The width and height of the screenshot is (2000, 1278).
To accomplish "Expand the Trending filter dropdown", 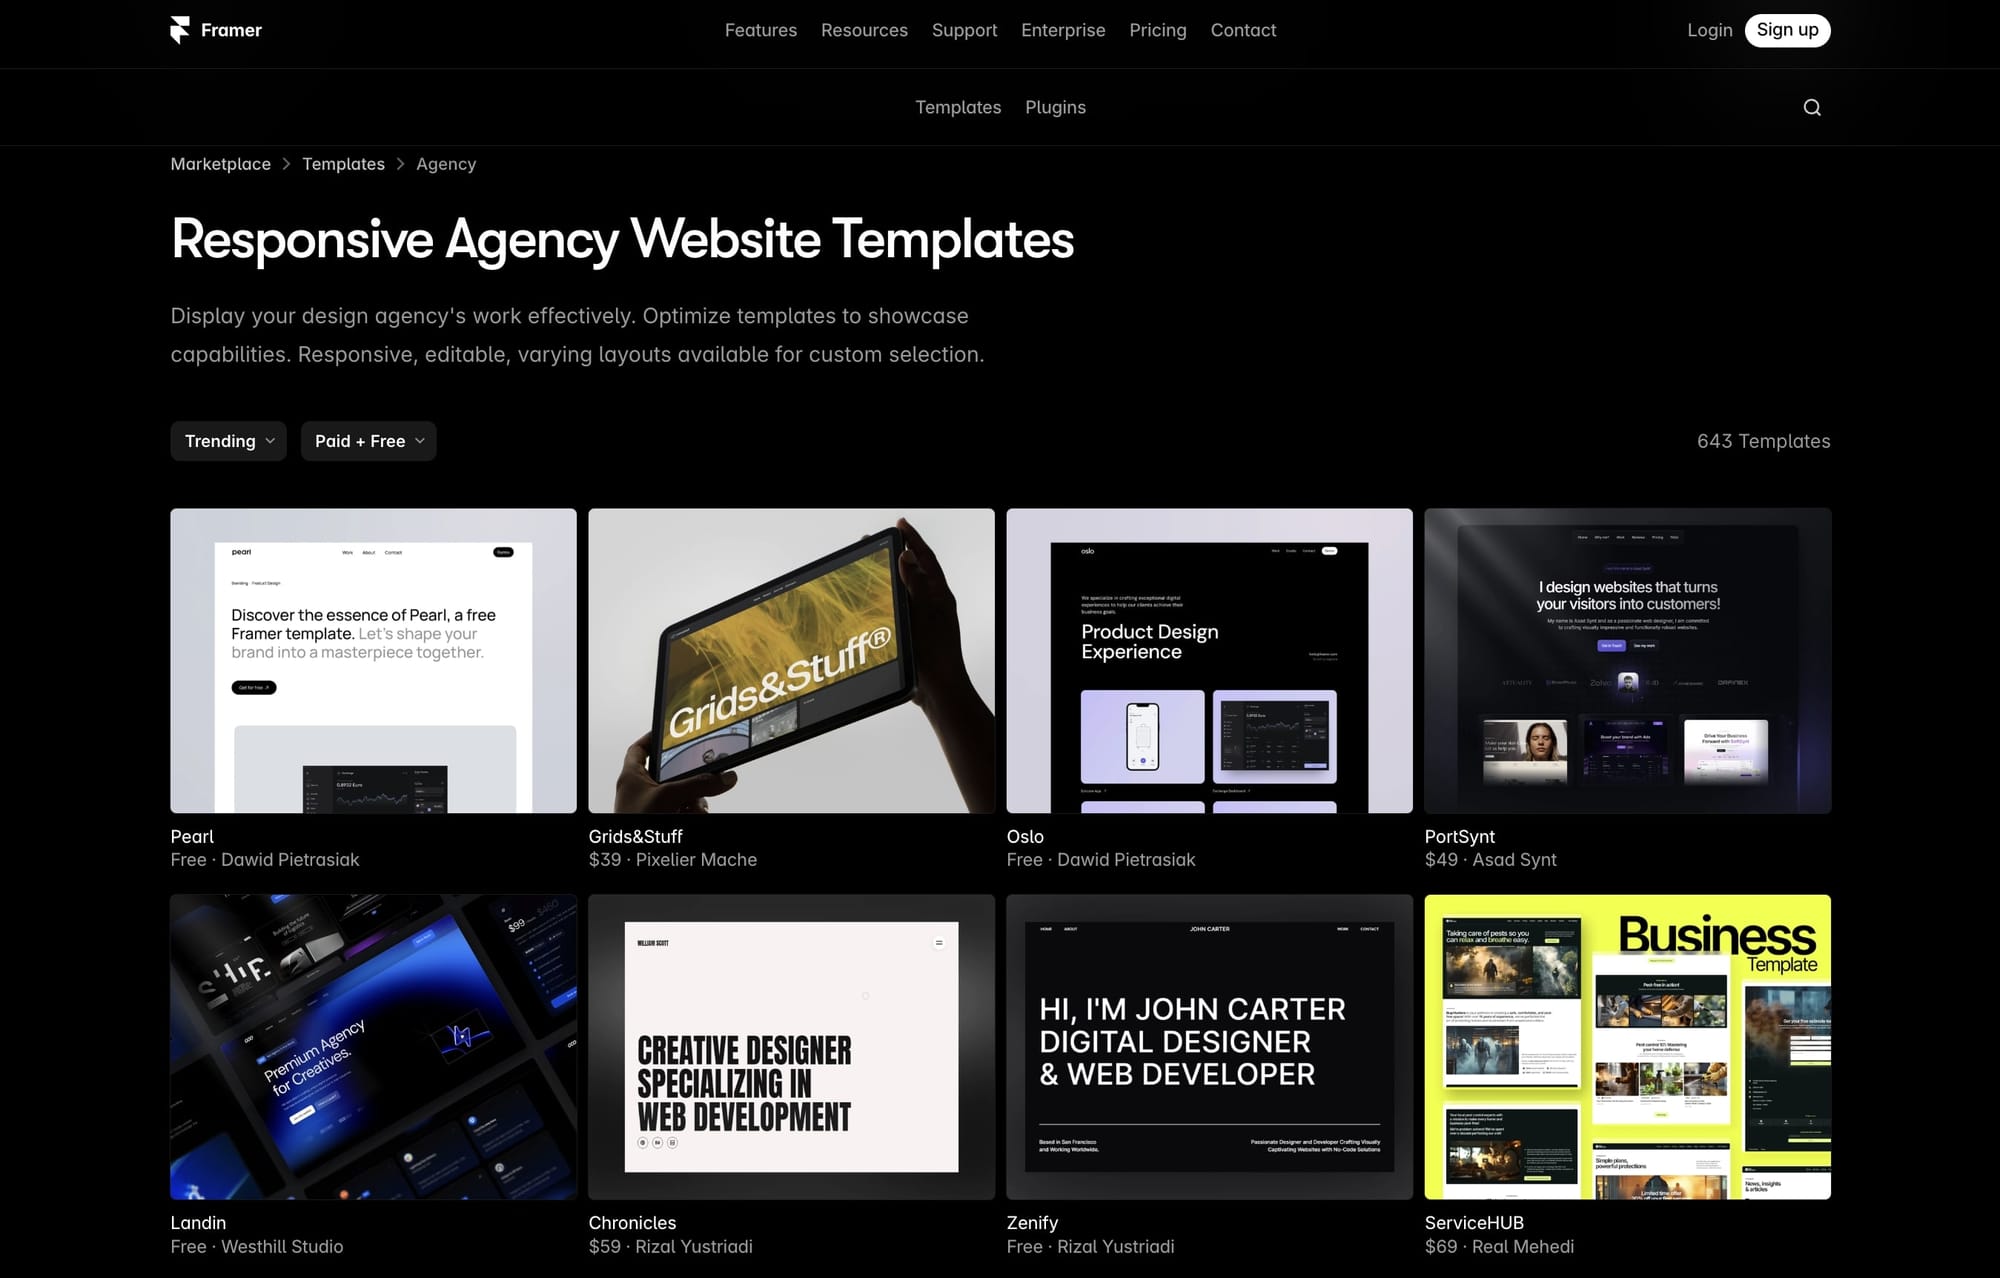I will (x=227, y=440).
